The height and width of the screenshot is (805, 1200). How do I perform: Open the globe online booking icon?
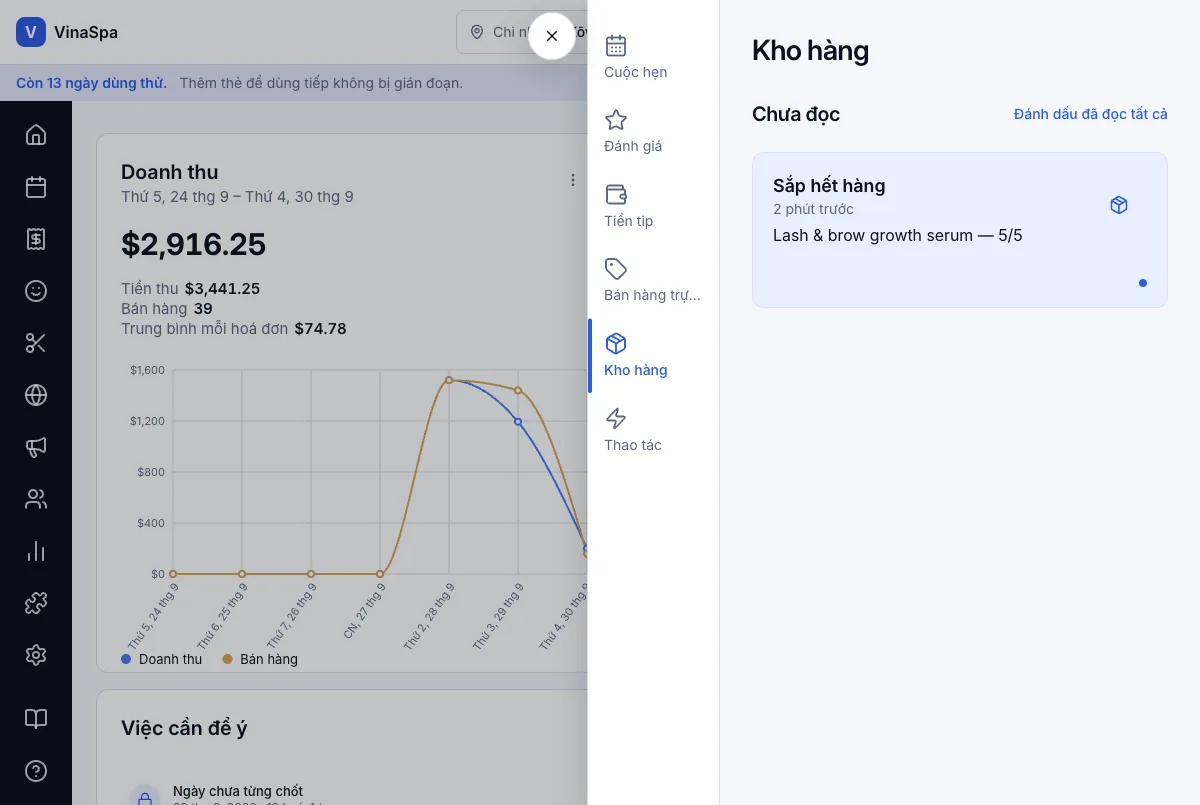click(36, 395)
